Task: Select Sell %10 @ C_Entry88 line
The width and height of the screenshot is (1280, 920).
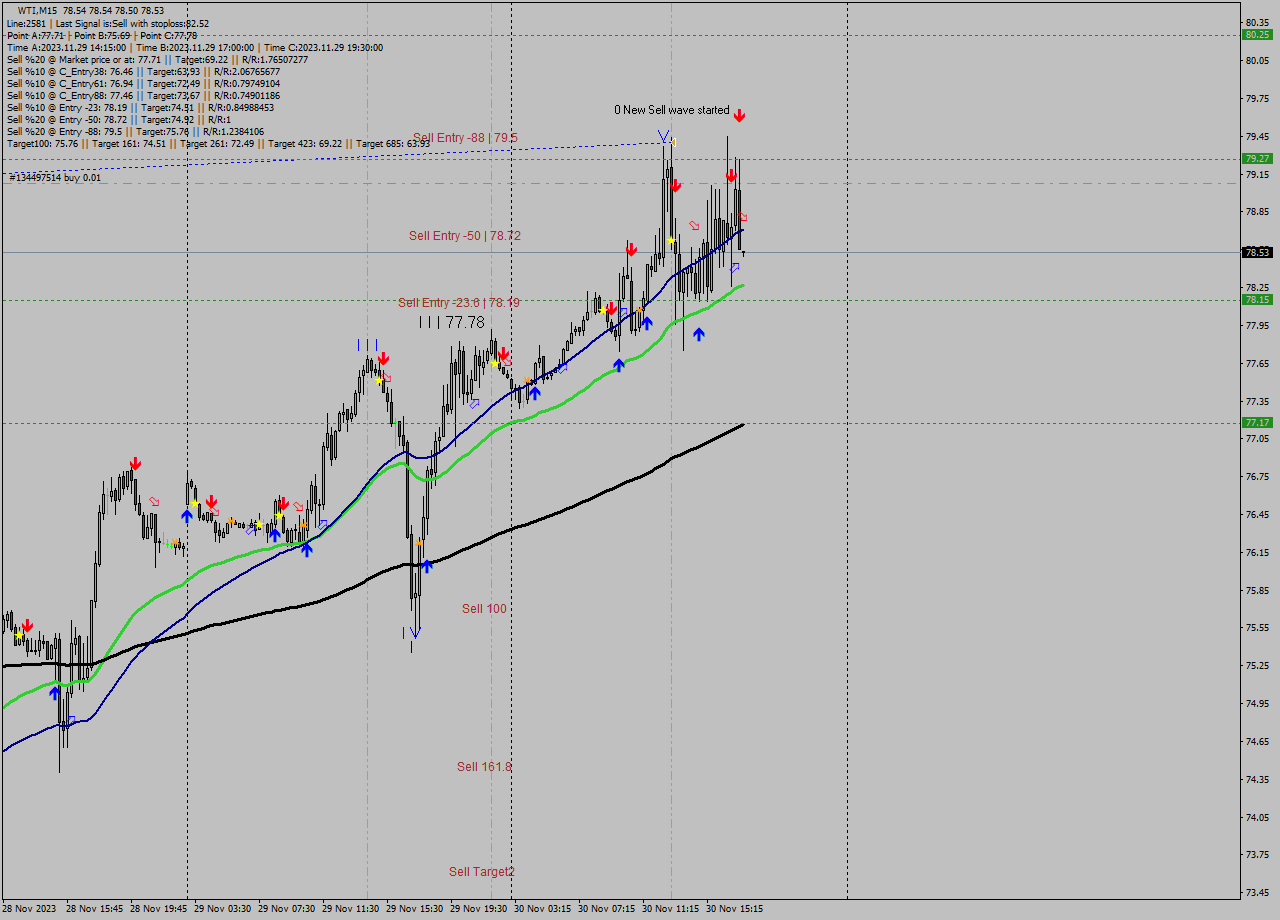Action: pos(143,95)
